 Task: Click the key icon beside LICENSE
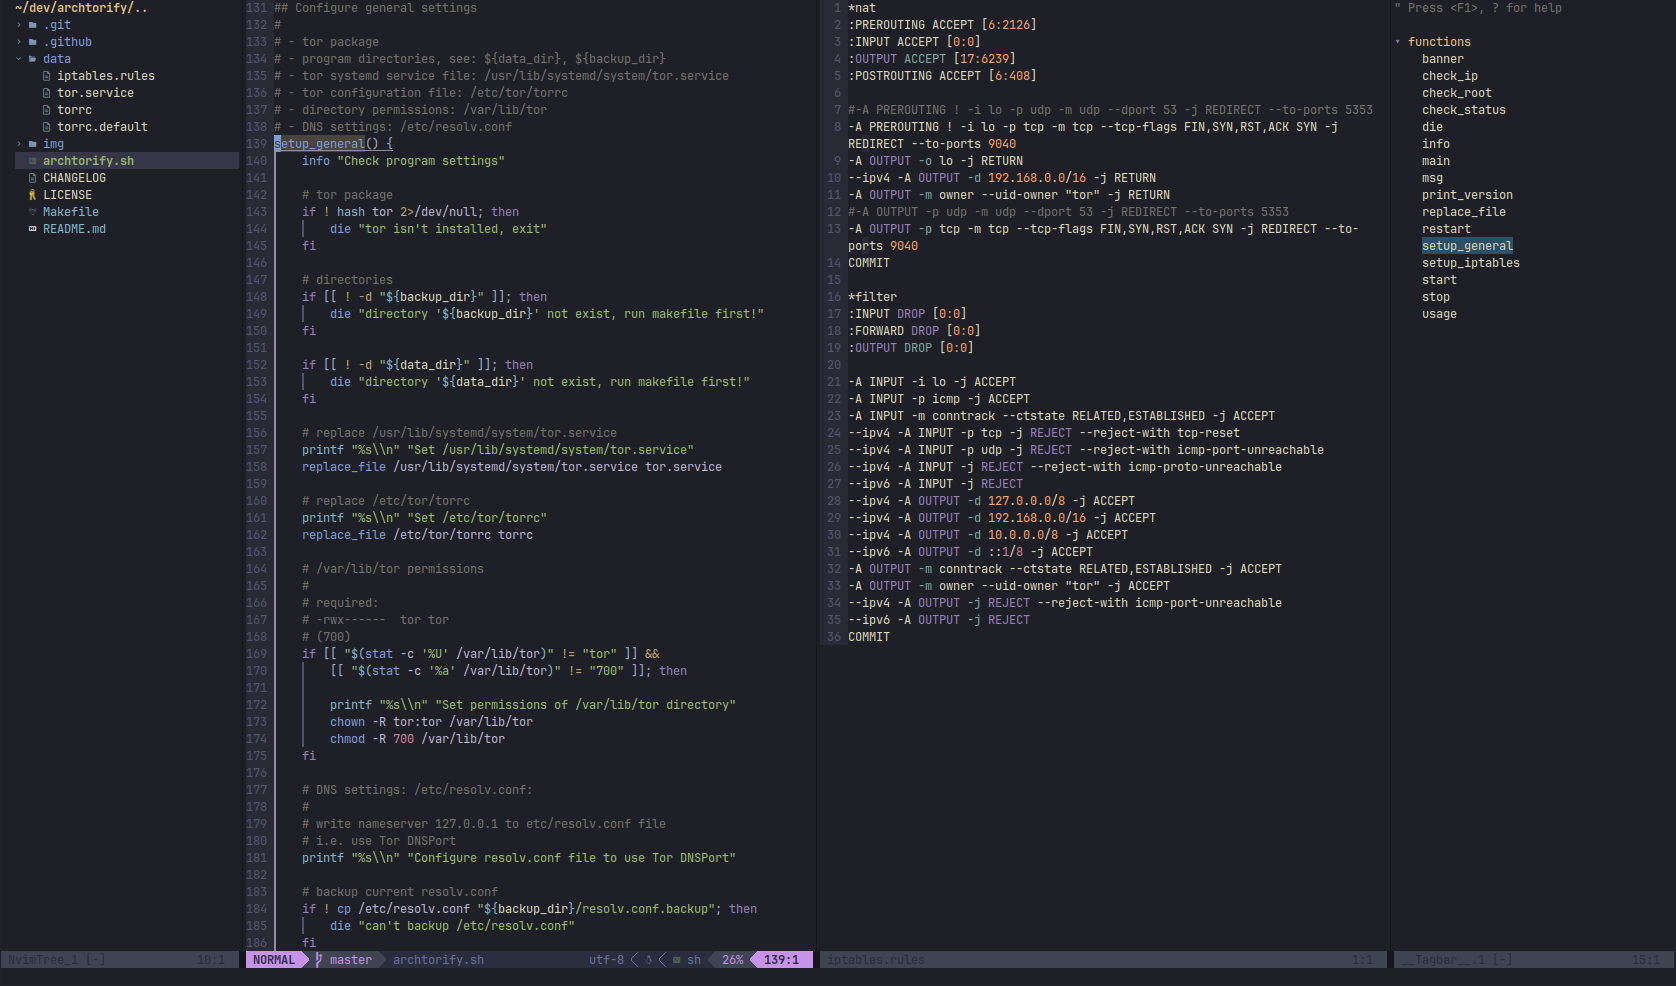tap(33, 195)
